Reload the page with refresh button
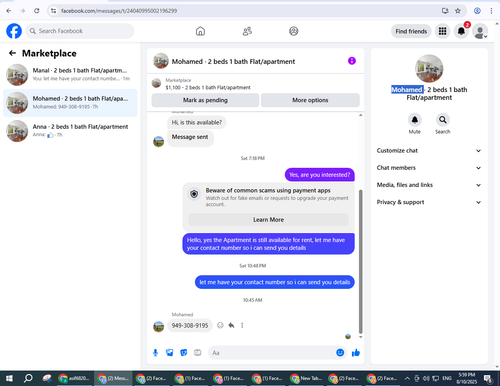The height and width of the screenshot is (386, 500). click(37, 11)
